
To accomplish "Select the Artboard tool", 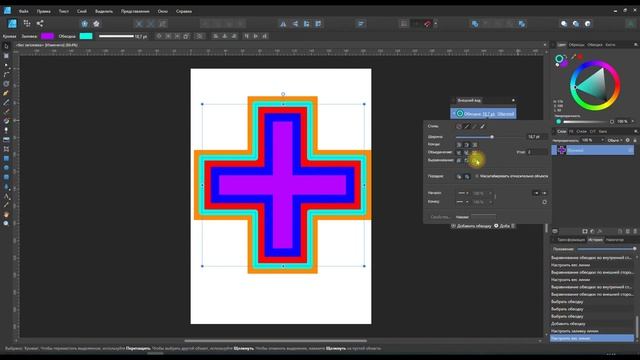I will click(x=6, y=56).
